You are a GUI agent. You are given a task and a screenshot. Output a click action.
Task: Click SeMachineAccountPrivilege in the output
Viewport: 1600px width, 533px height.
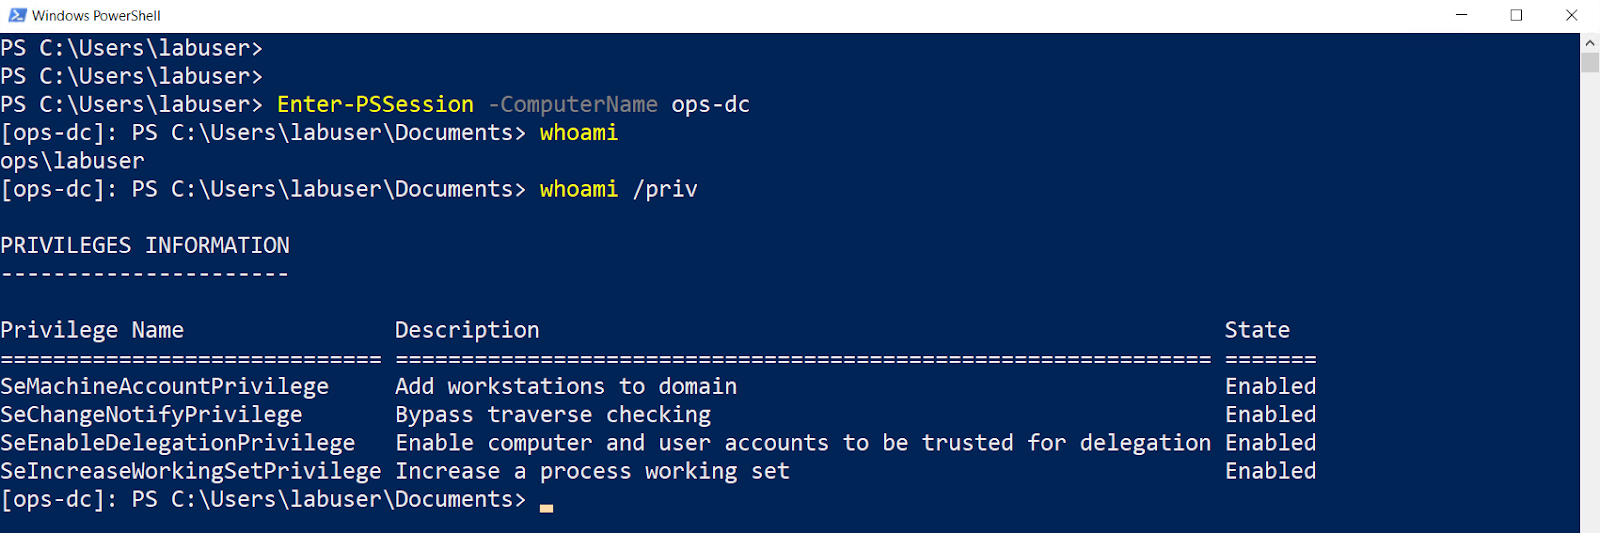click(x=164, y=386)
